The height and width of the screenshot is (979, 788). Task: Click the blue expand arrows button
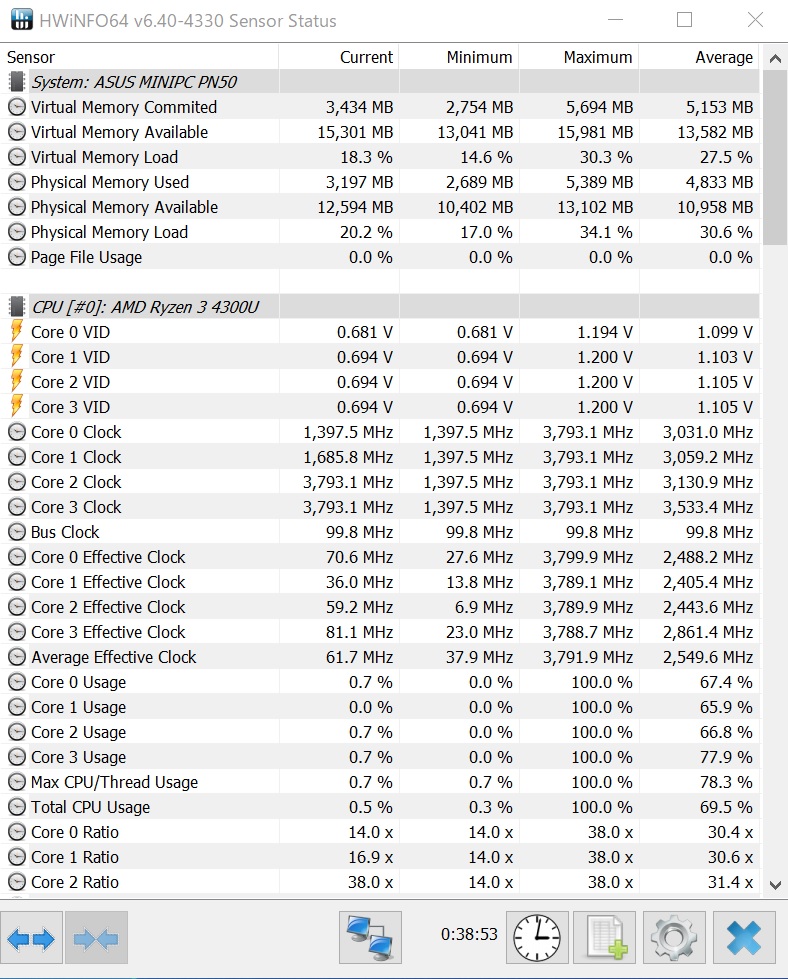tap(32, 938)
